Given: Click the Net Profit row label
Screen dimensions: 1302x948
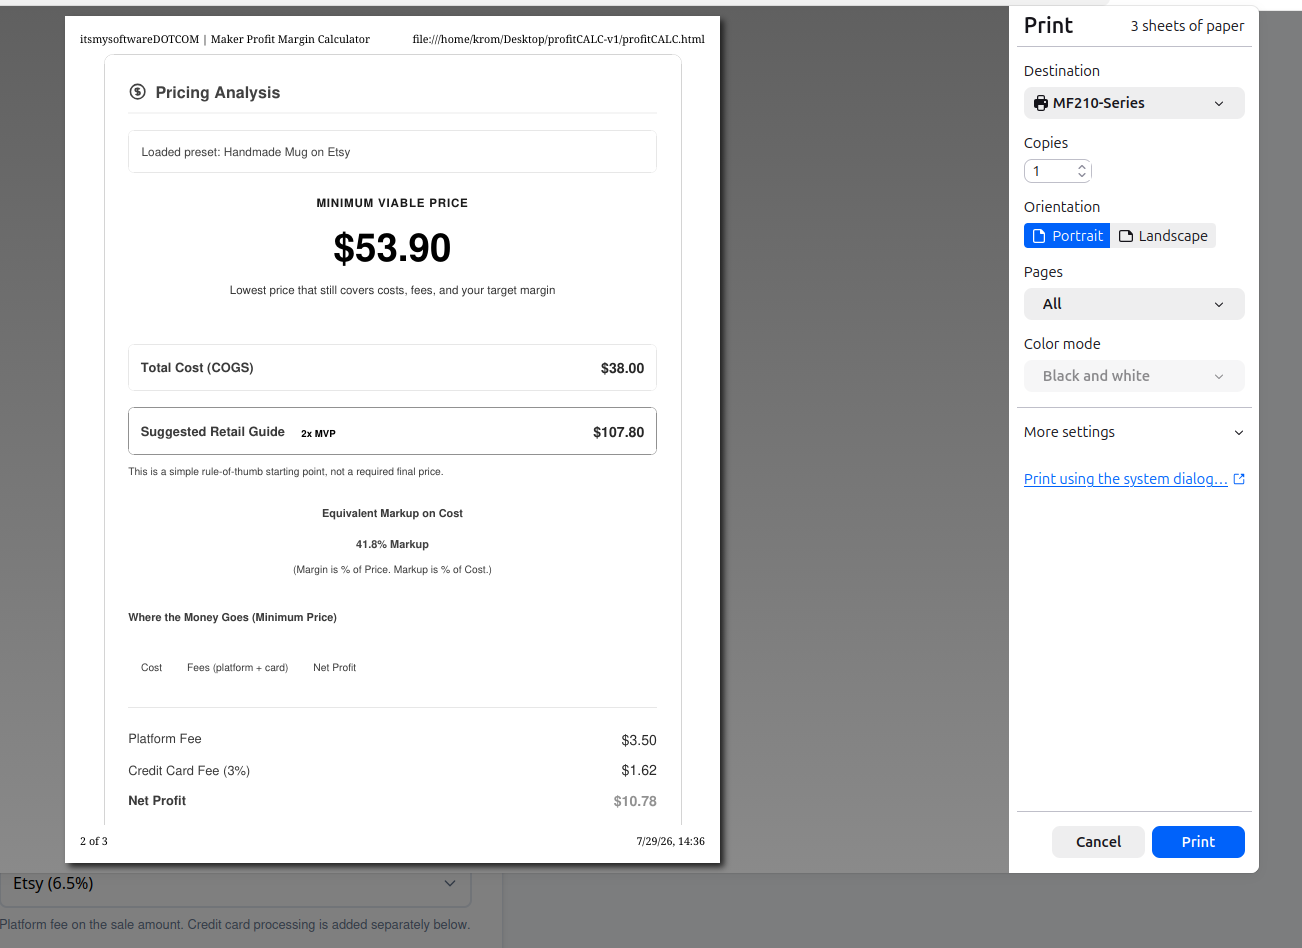Looking at the screenshot, I should coord(157,801).
